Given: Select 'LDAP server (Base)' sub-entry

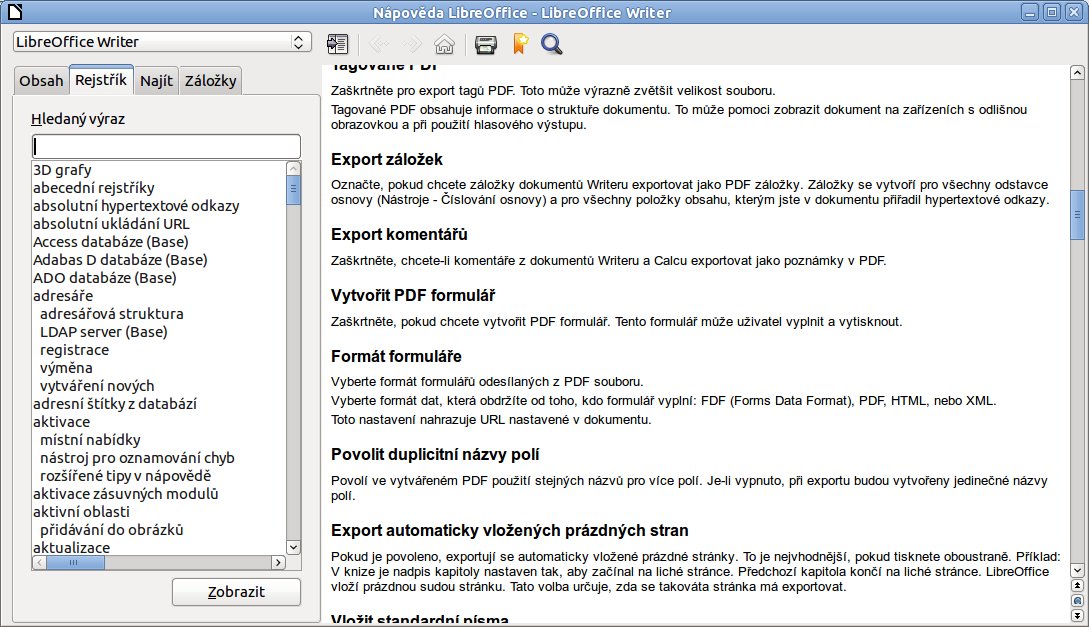Looking at the screenshot, I should pos(103,332).
